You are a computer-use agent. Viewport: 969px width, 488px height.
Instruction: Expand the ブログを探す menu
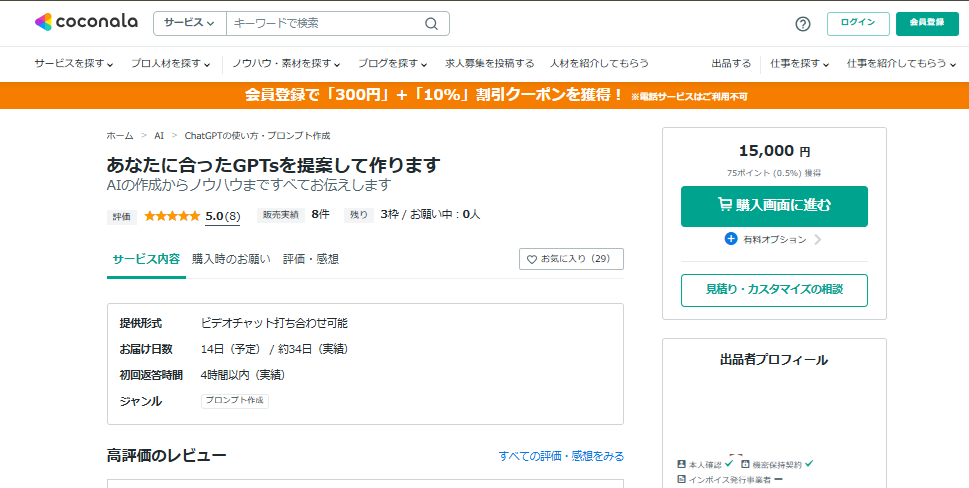[392, 64]
